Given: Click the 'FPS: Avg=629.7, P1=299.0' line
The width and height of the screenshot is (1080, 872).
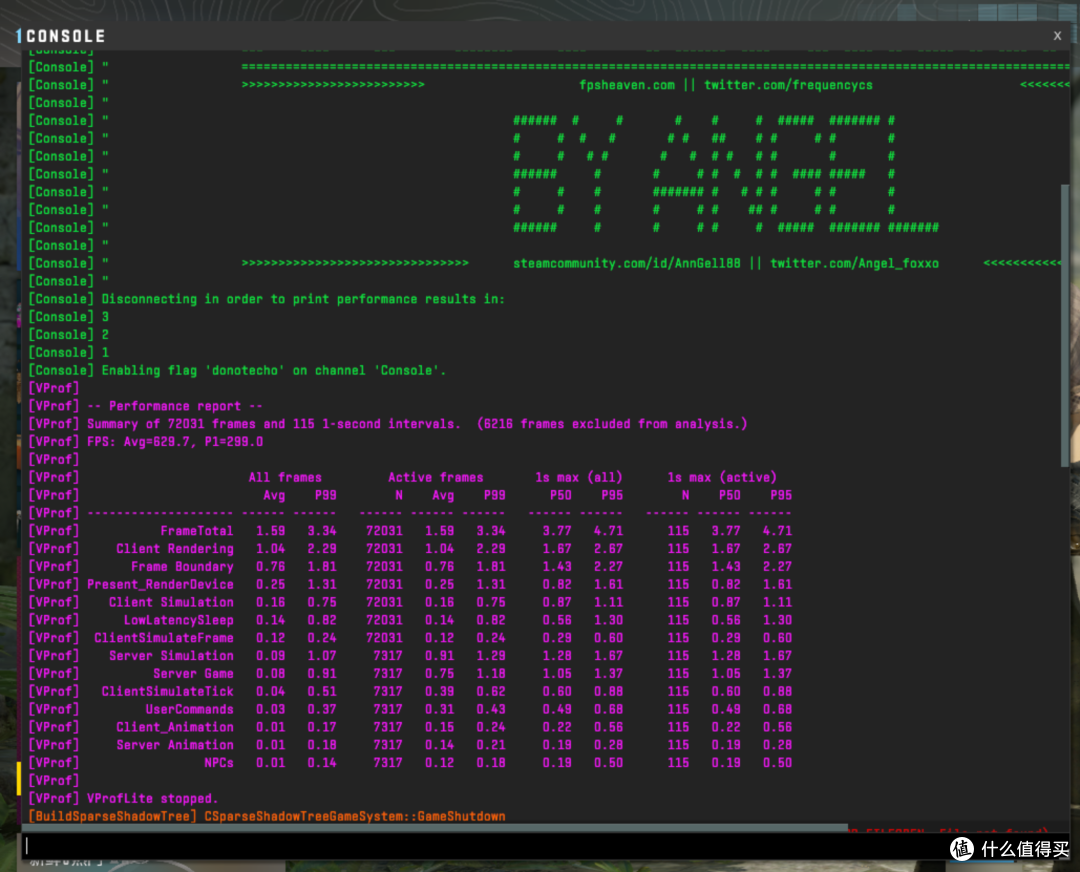Looking at the screenshot, I should (x=175, y=442).
